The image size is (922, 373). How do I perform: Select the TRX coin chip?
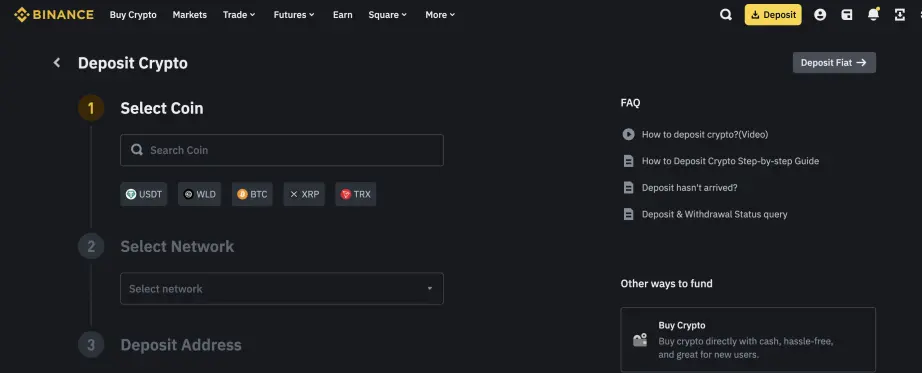coord(356,194)
